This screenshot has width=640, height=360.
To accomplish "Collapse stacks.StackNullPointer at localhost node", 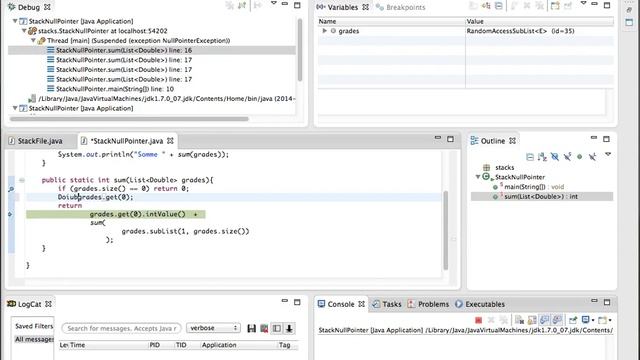I will pyautogui.click(x=24, y=31).
